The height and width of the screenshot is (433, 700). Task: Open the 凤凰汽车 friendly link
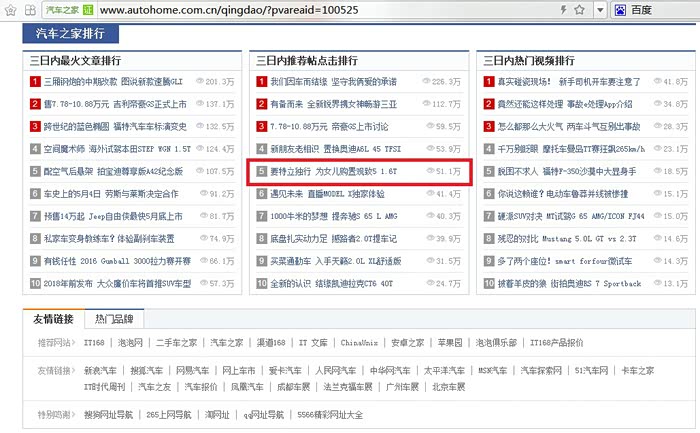[247, 386]
